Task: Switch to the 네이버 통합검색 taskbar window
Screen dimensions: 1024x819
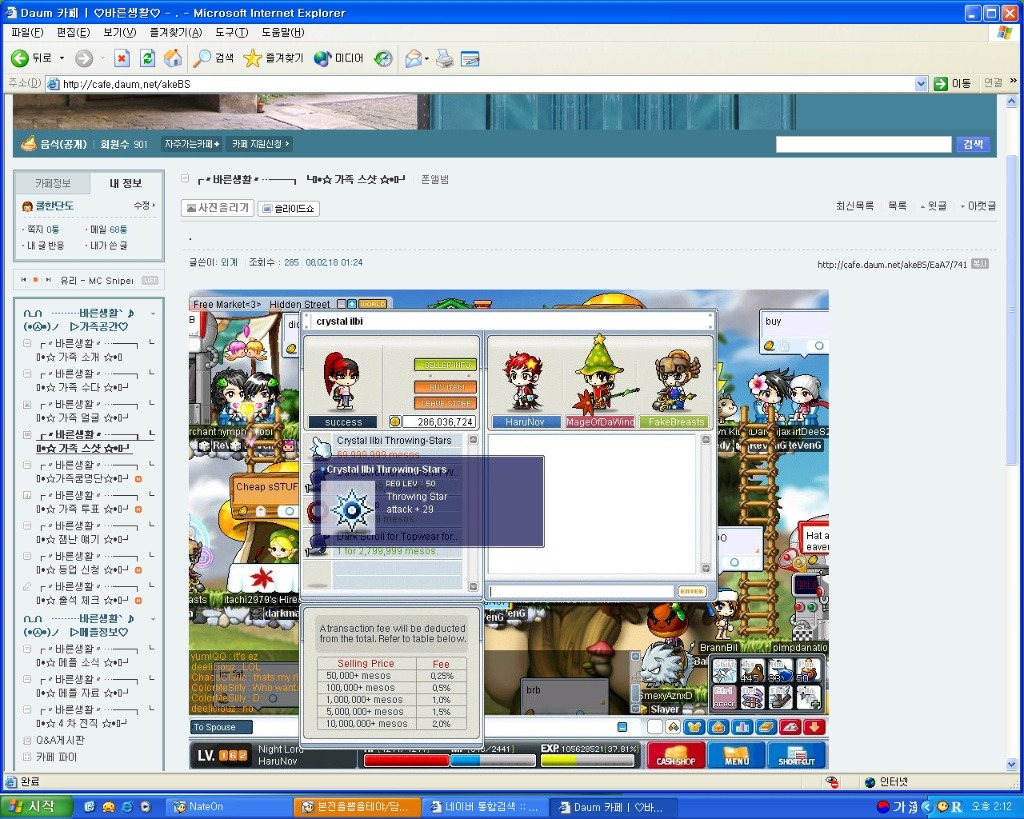Action: pyautogui.click(x=483, y=807)
